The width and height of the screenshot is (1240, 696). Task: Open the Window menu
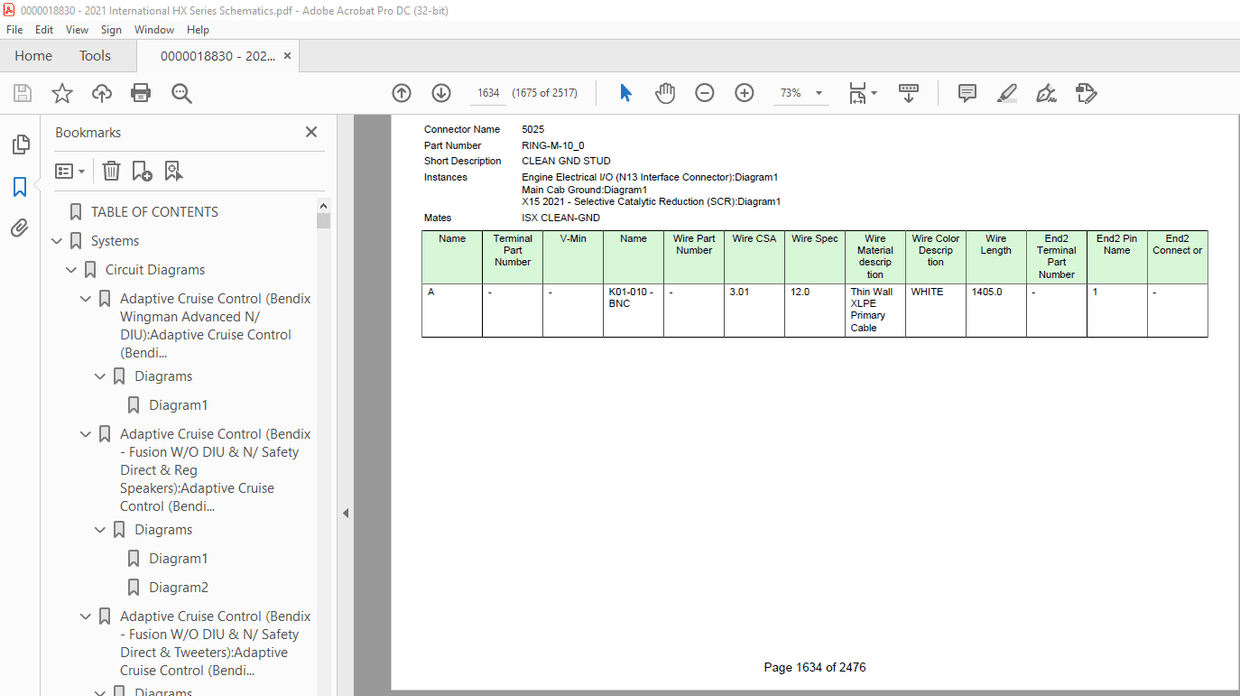pos(154,30)
